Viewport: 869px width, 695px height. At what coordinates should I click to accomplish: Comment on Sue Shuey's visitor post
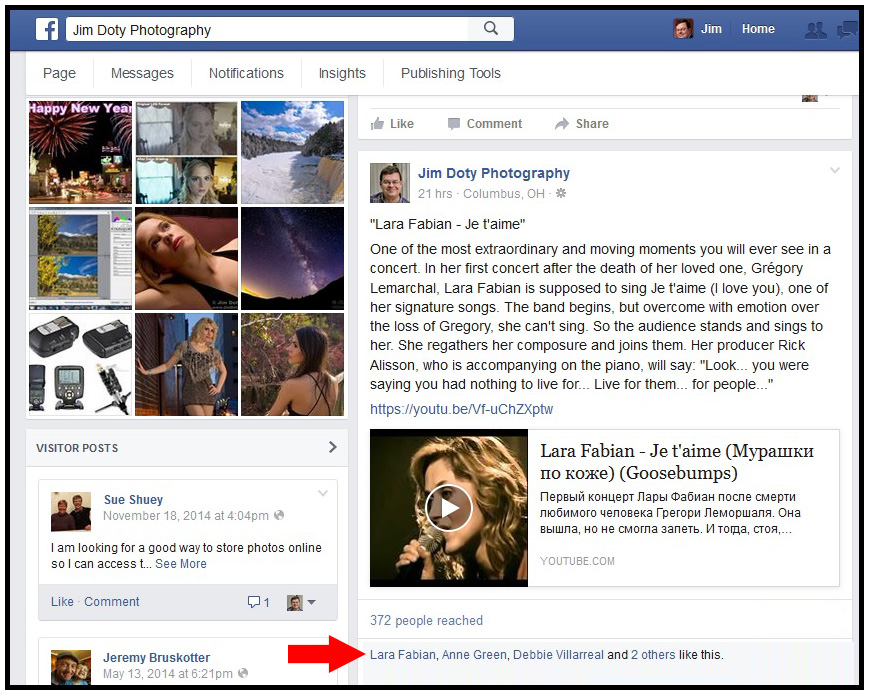[x=111, y=601]
